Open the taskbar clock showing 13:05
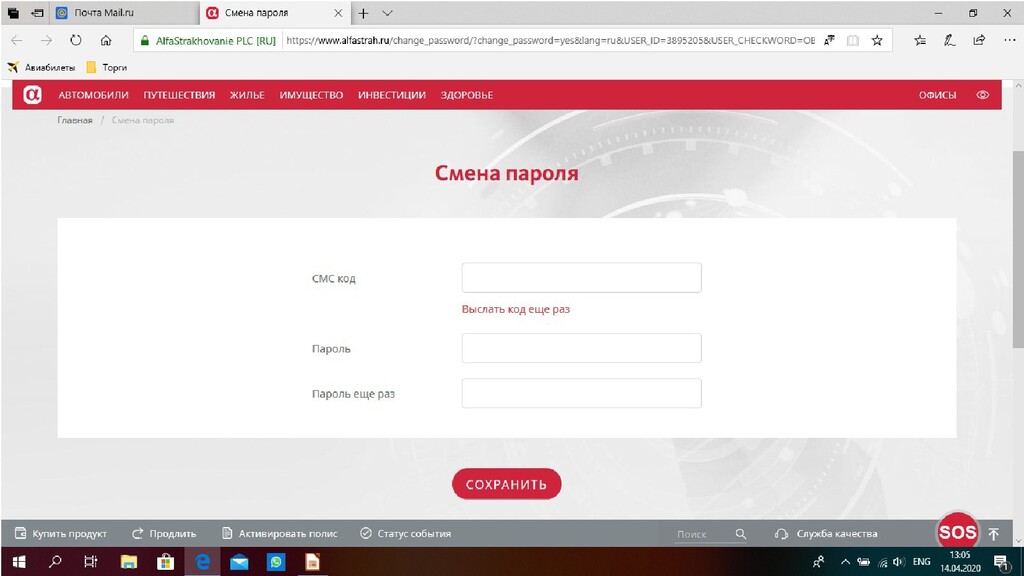This screenshot has height=576, width=1024. (960, 562)
